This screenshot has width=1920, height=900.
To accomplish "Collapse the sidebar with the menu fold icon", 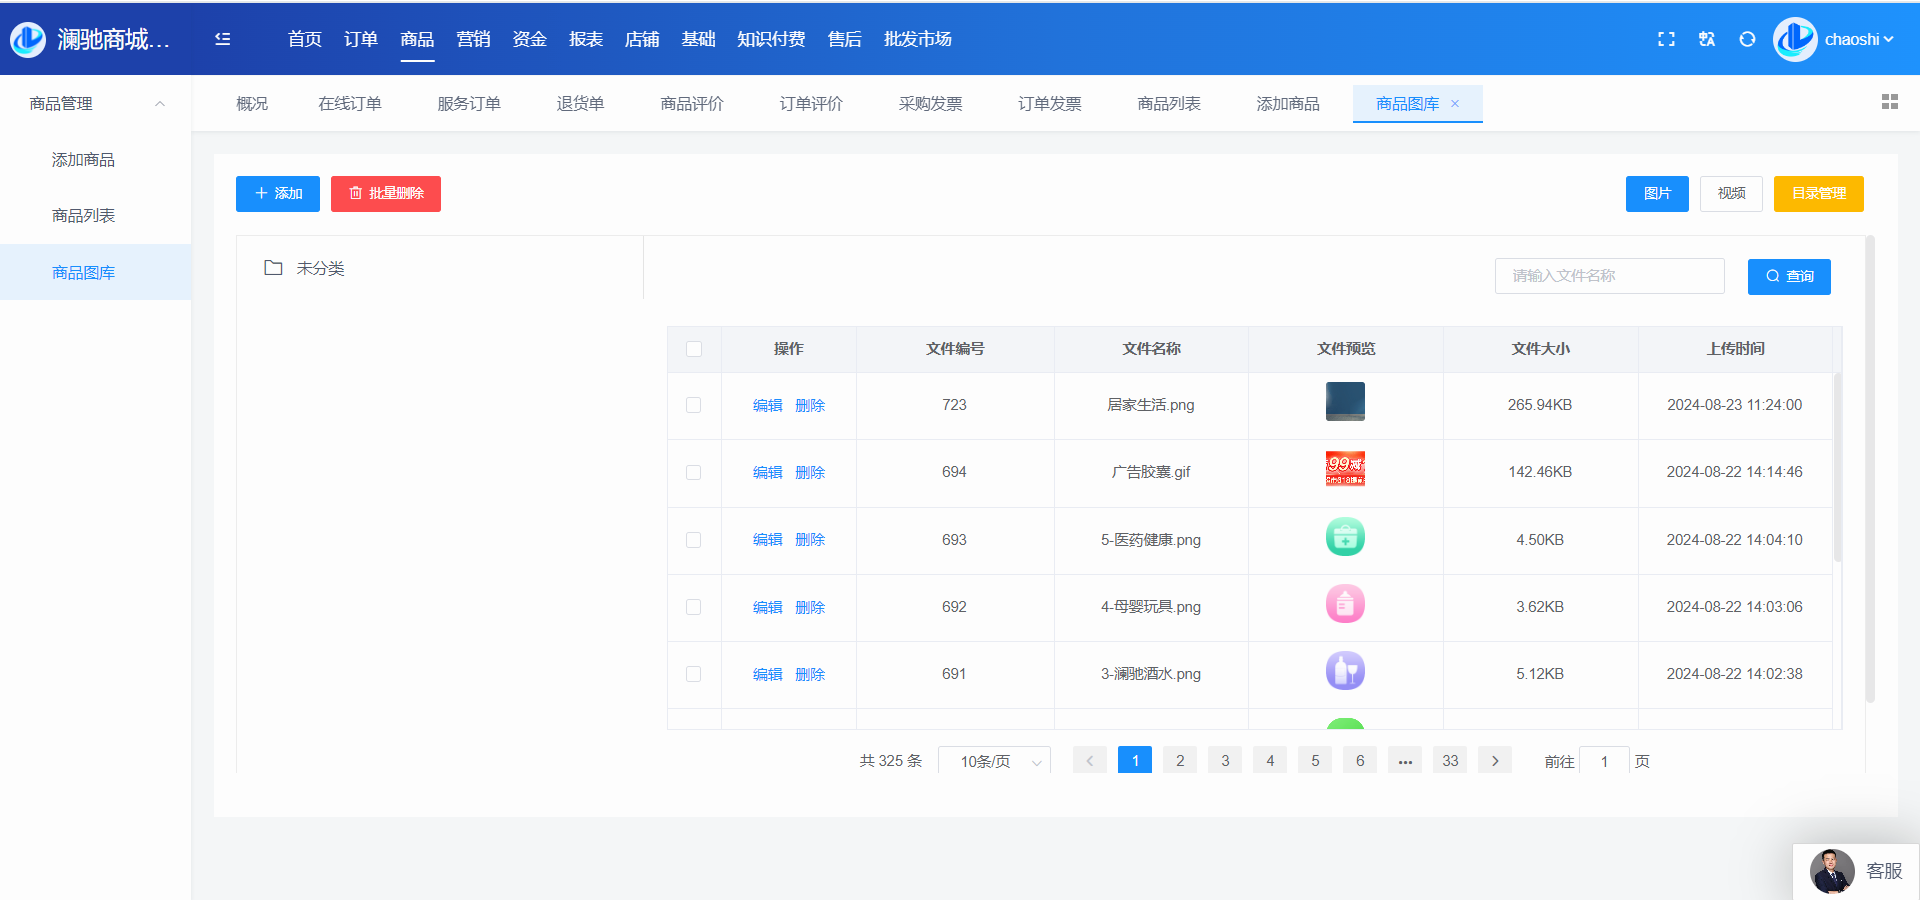I will point(222,39).
